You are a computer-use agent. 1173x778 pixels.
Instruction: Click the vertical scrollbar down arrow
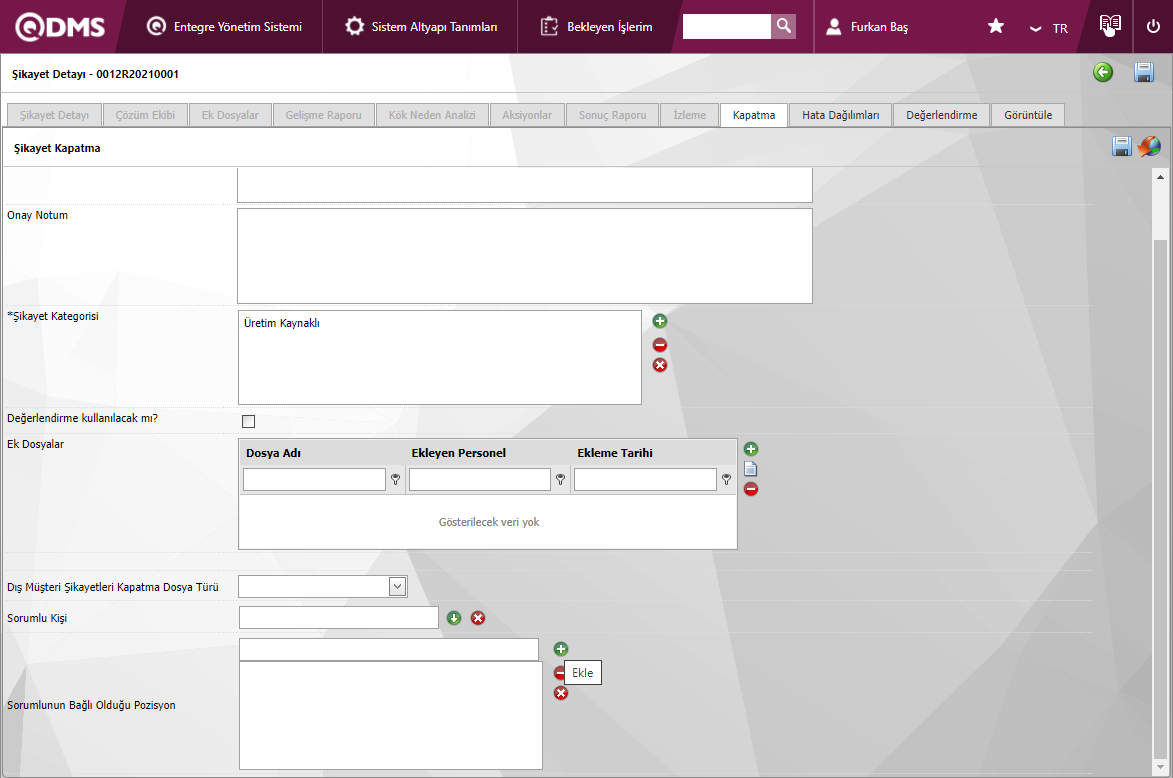(x=1160, y=767)
